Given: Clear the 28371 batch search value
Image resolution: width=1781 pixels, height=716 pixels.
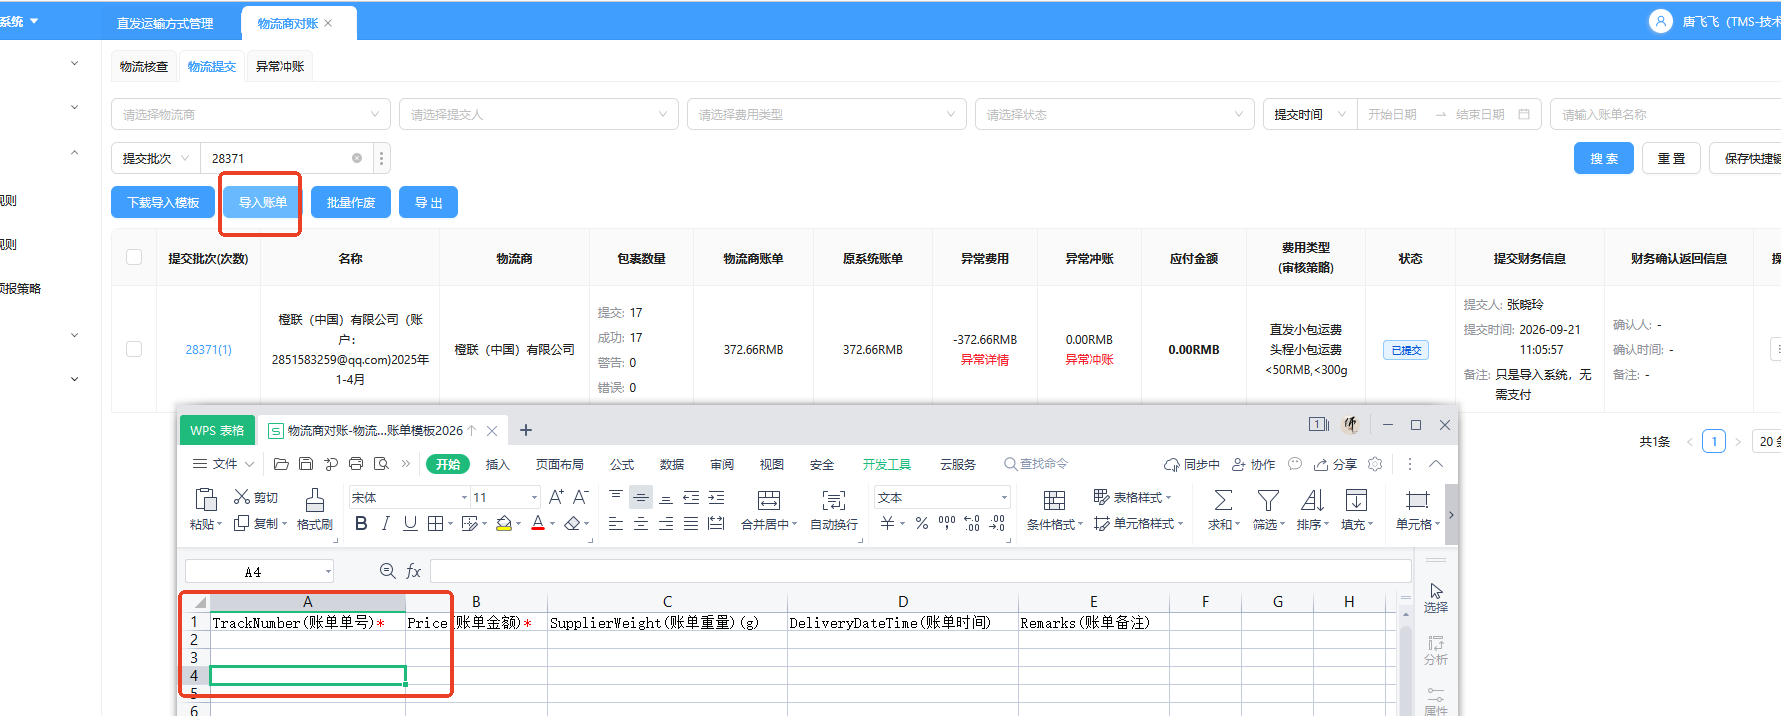Looking at the screenshot, I should pyautogui.click(x=357, y=158).
